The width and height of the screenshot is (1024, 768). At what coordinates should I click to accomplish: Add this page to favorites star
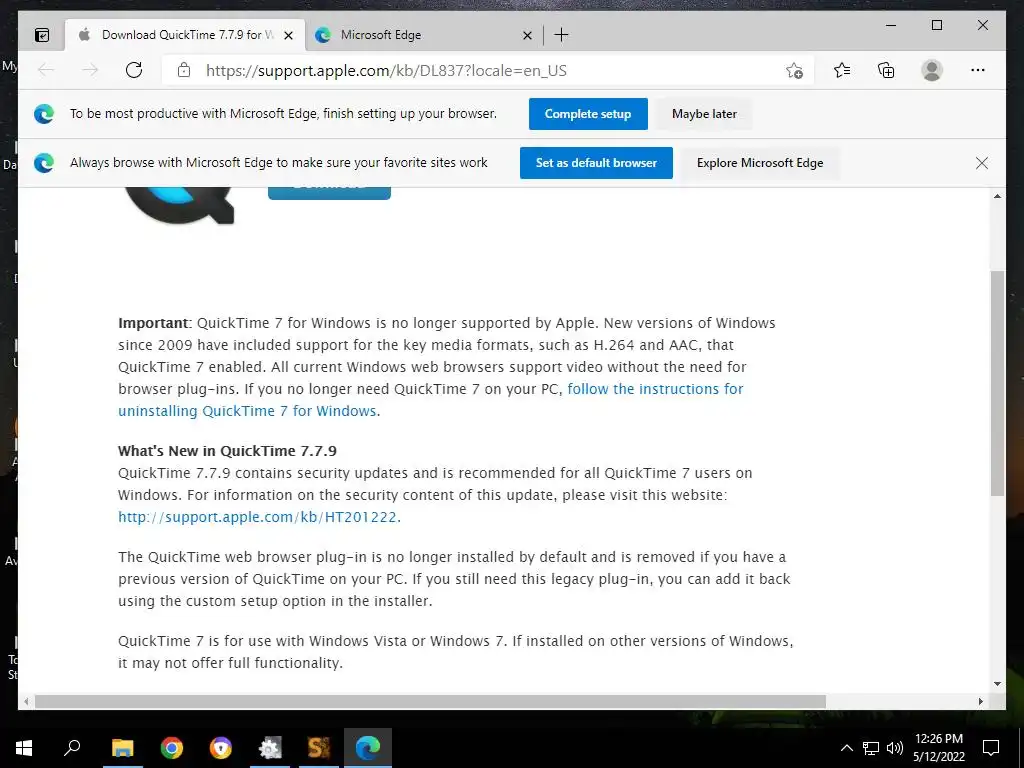pos(794,71)
